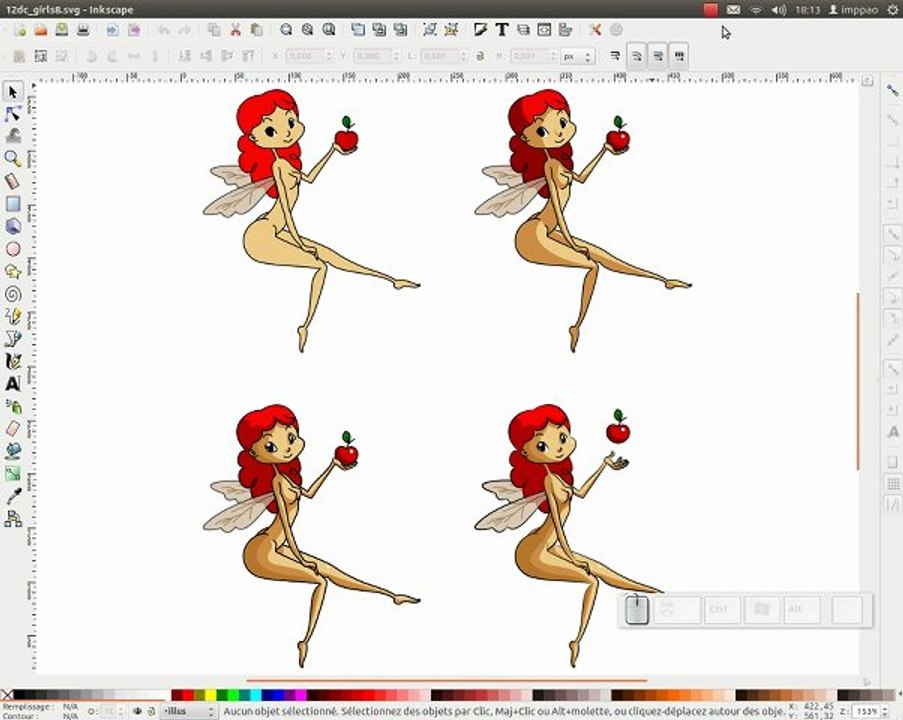Toggle enable snapping at panel top
Viewport: 903px width, 720px height.
coord(892,90)
